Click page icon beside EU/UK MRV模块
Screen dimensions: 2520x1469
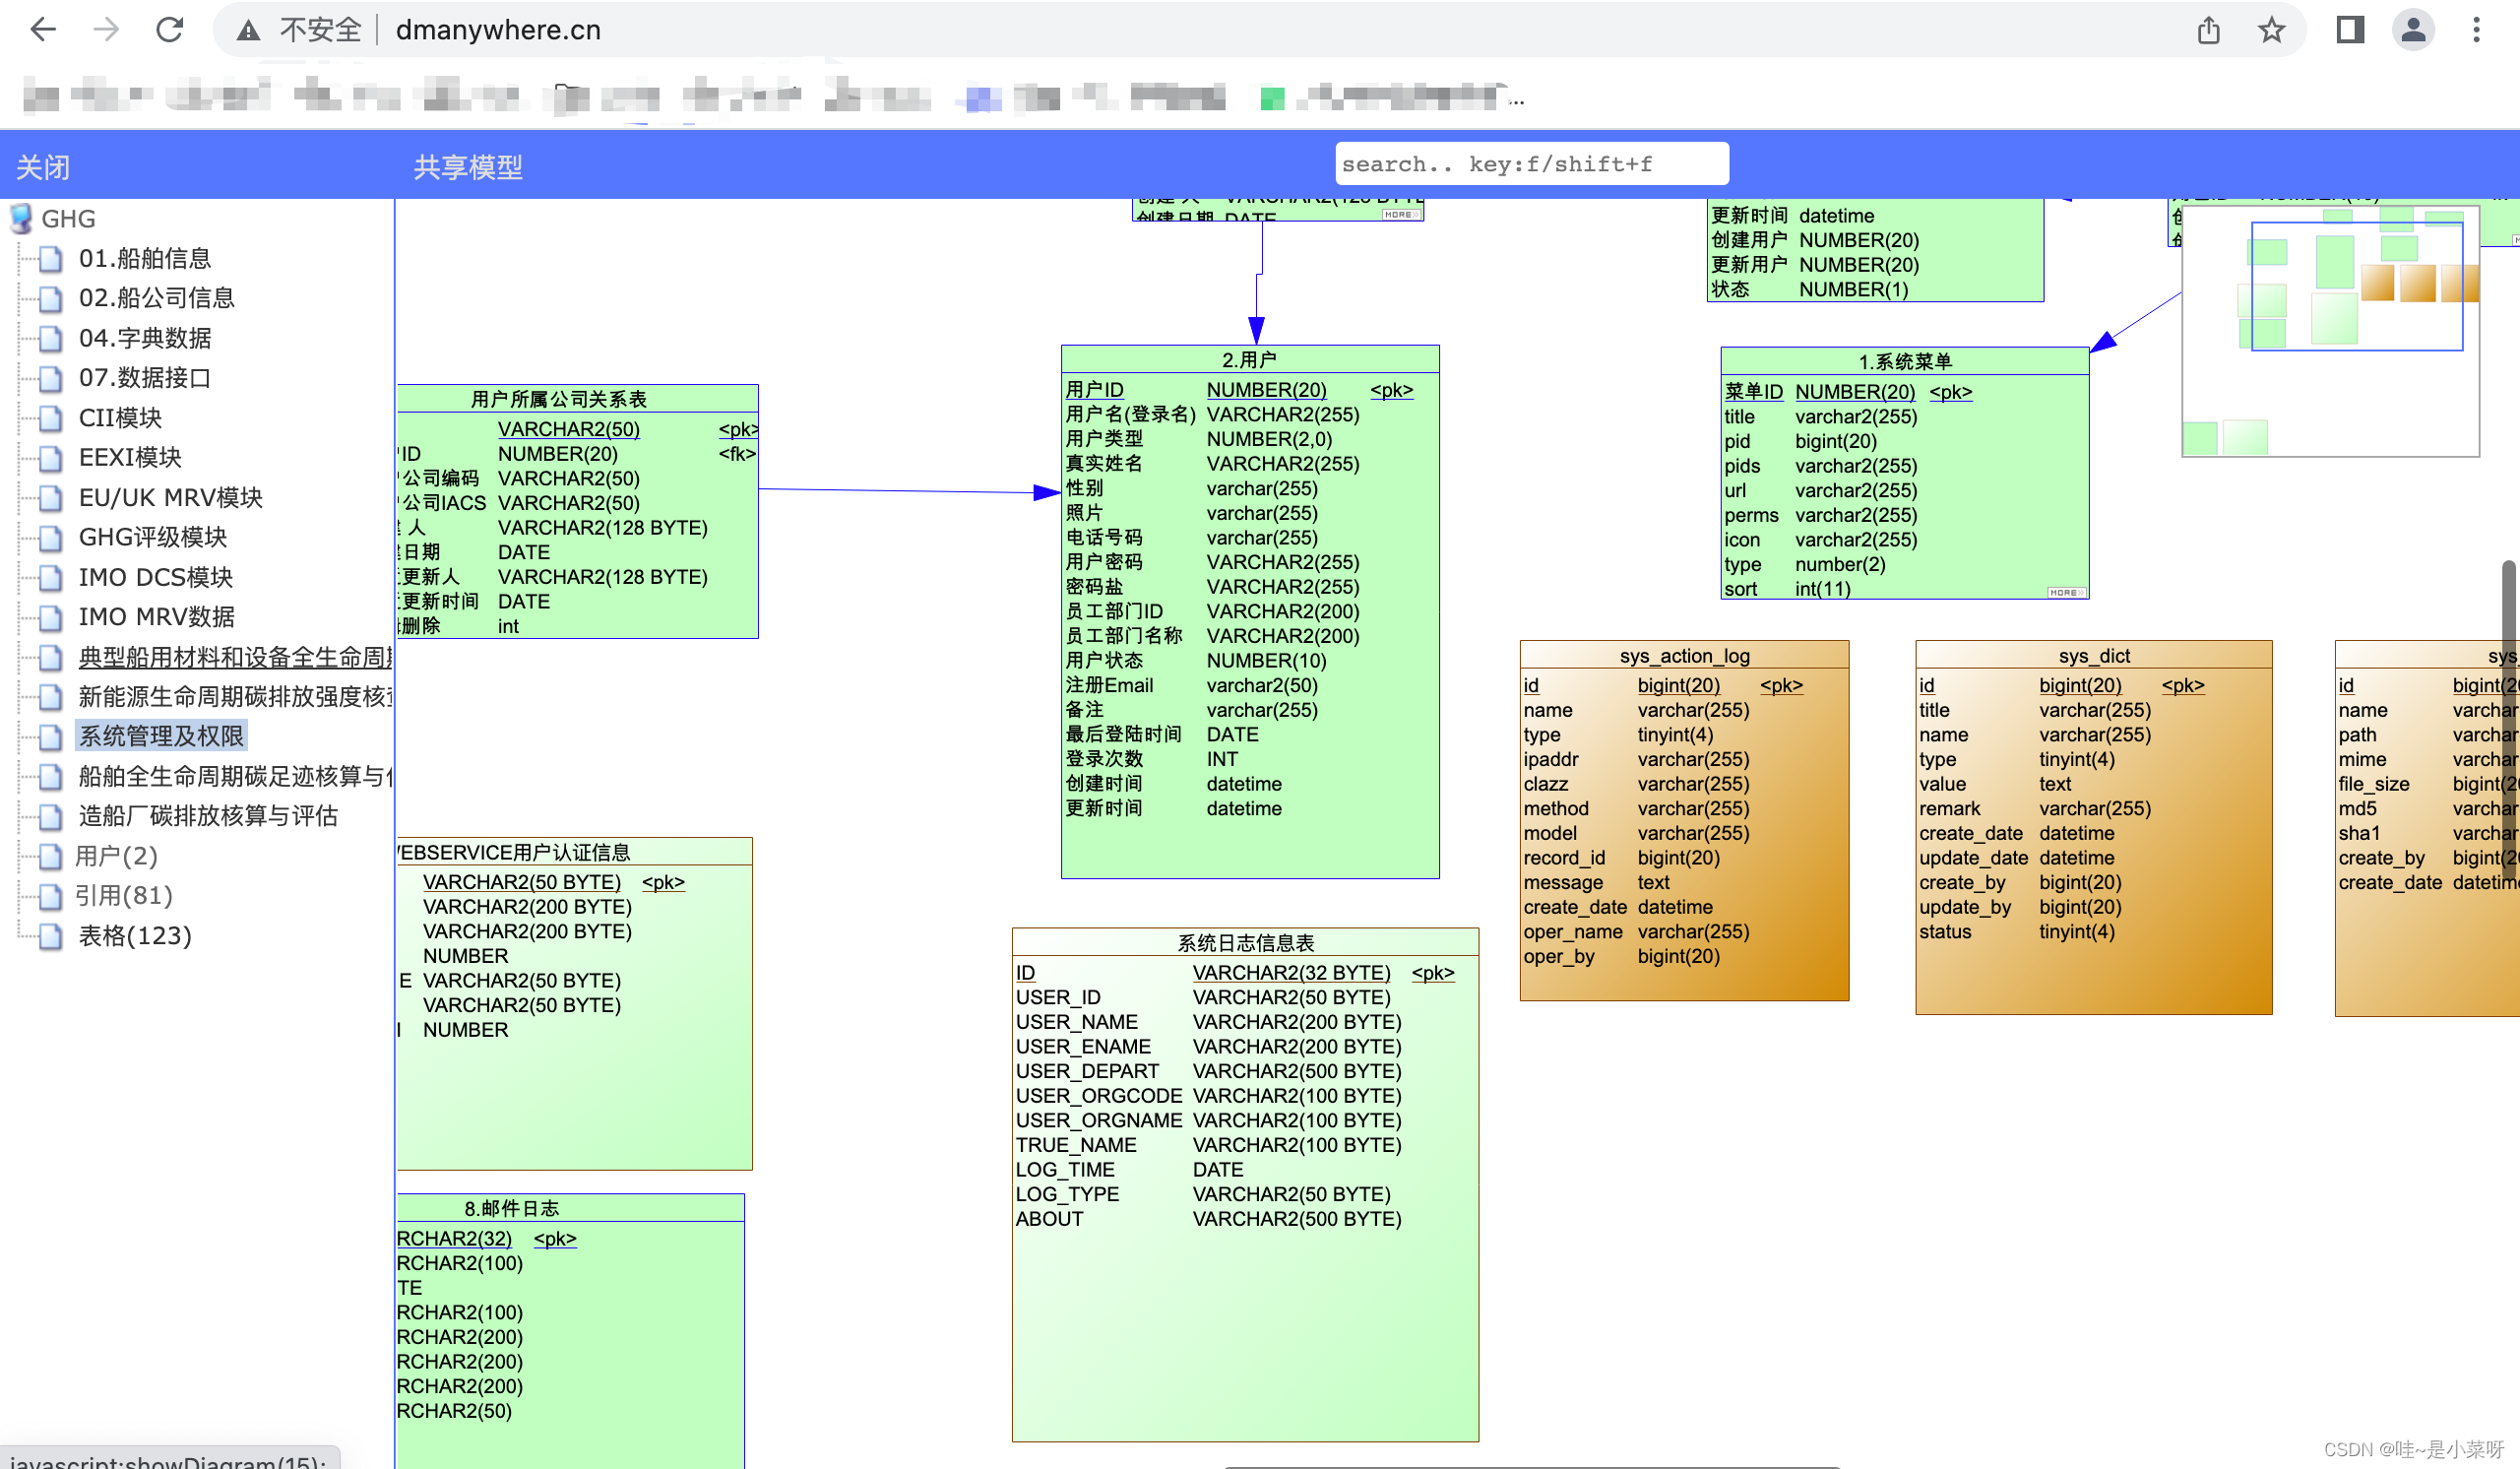coord(50,498)
